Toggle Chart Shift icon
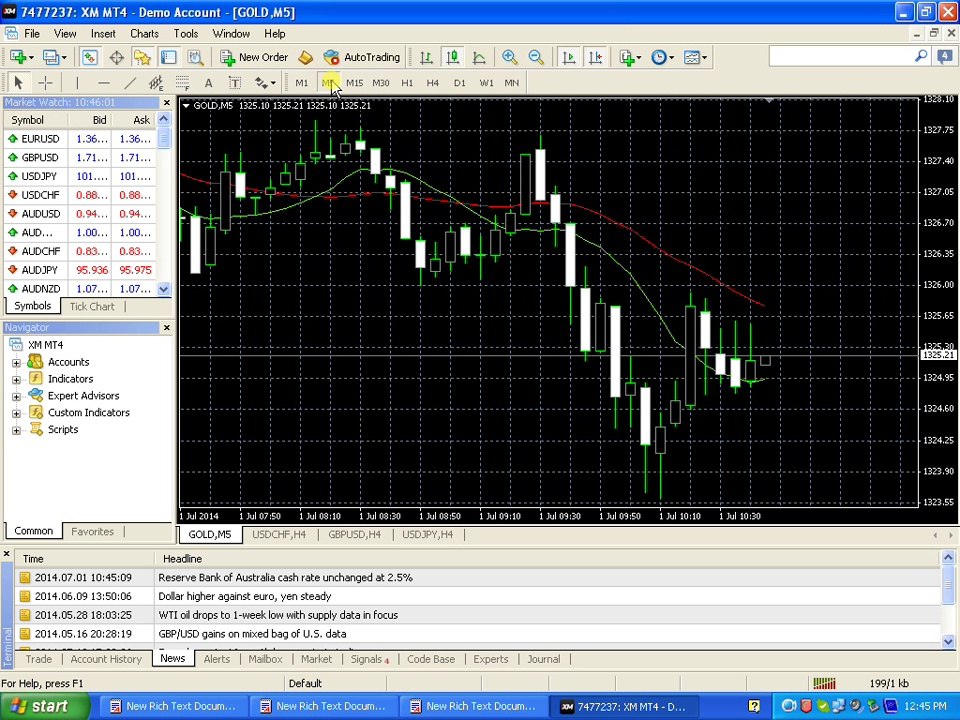This screenshot has width=960, height=720. coord(595,57)
